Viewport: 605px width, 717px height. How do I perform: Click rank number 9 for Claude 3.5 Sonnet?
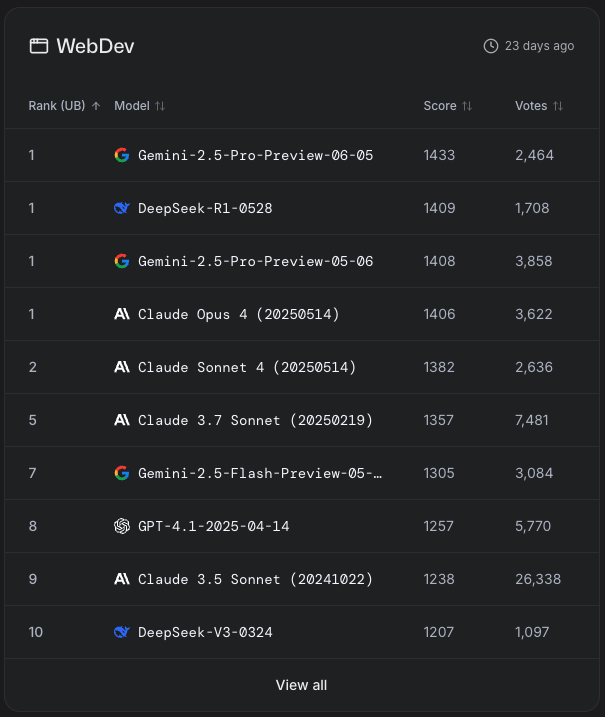click(x=32, y=579)
